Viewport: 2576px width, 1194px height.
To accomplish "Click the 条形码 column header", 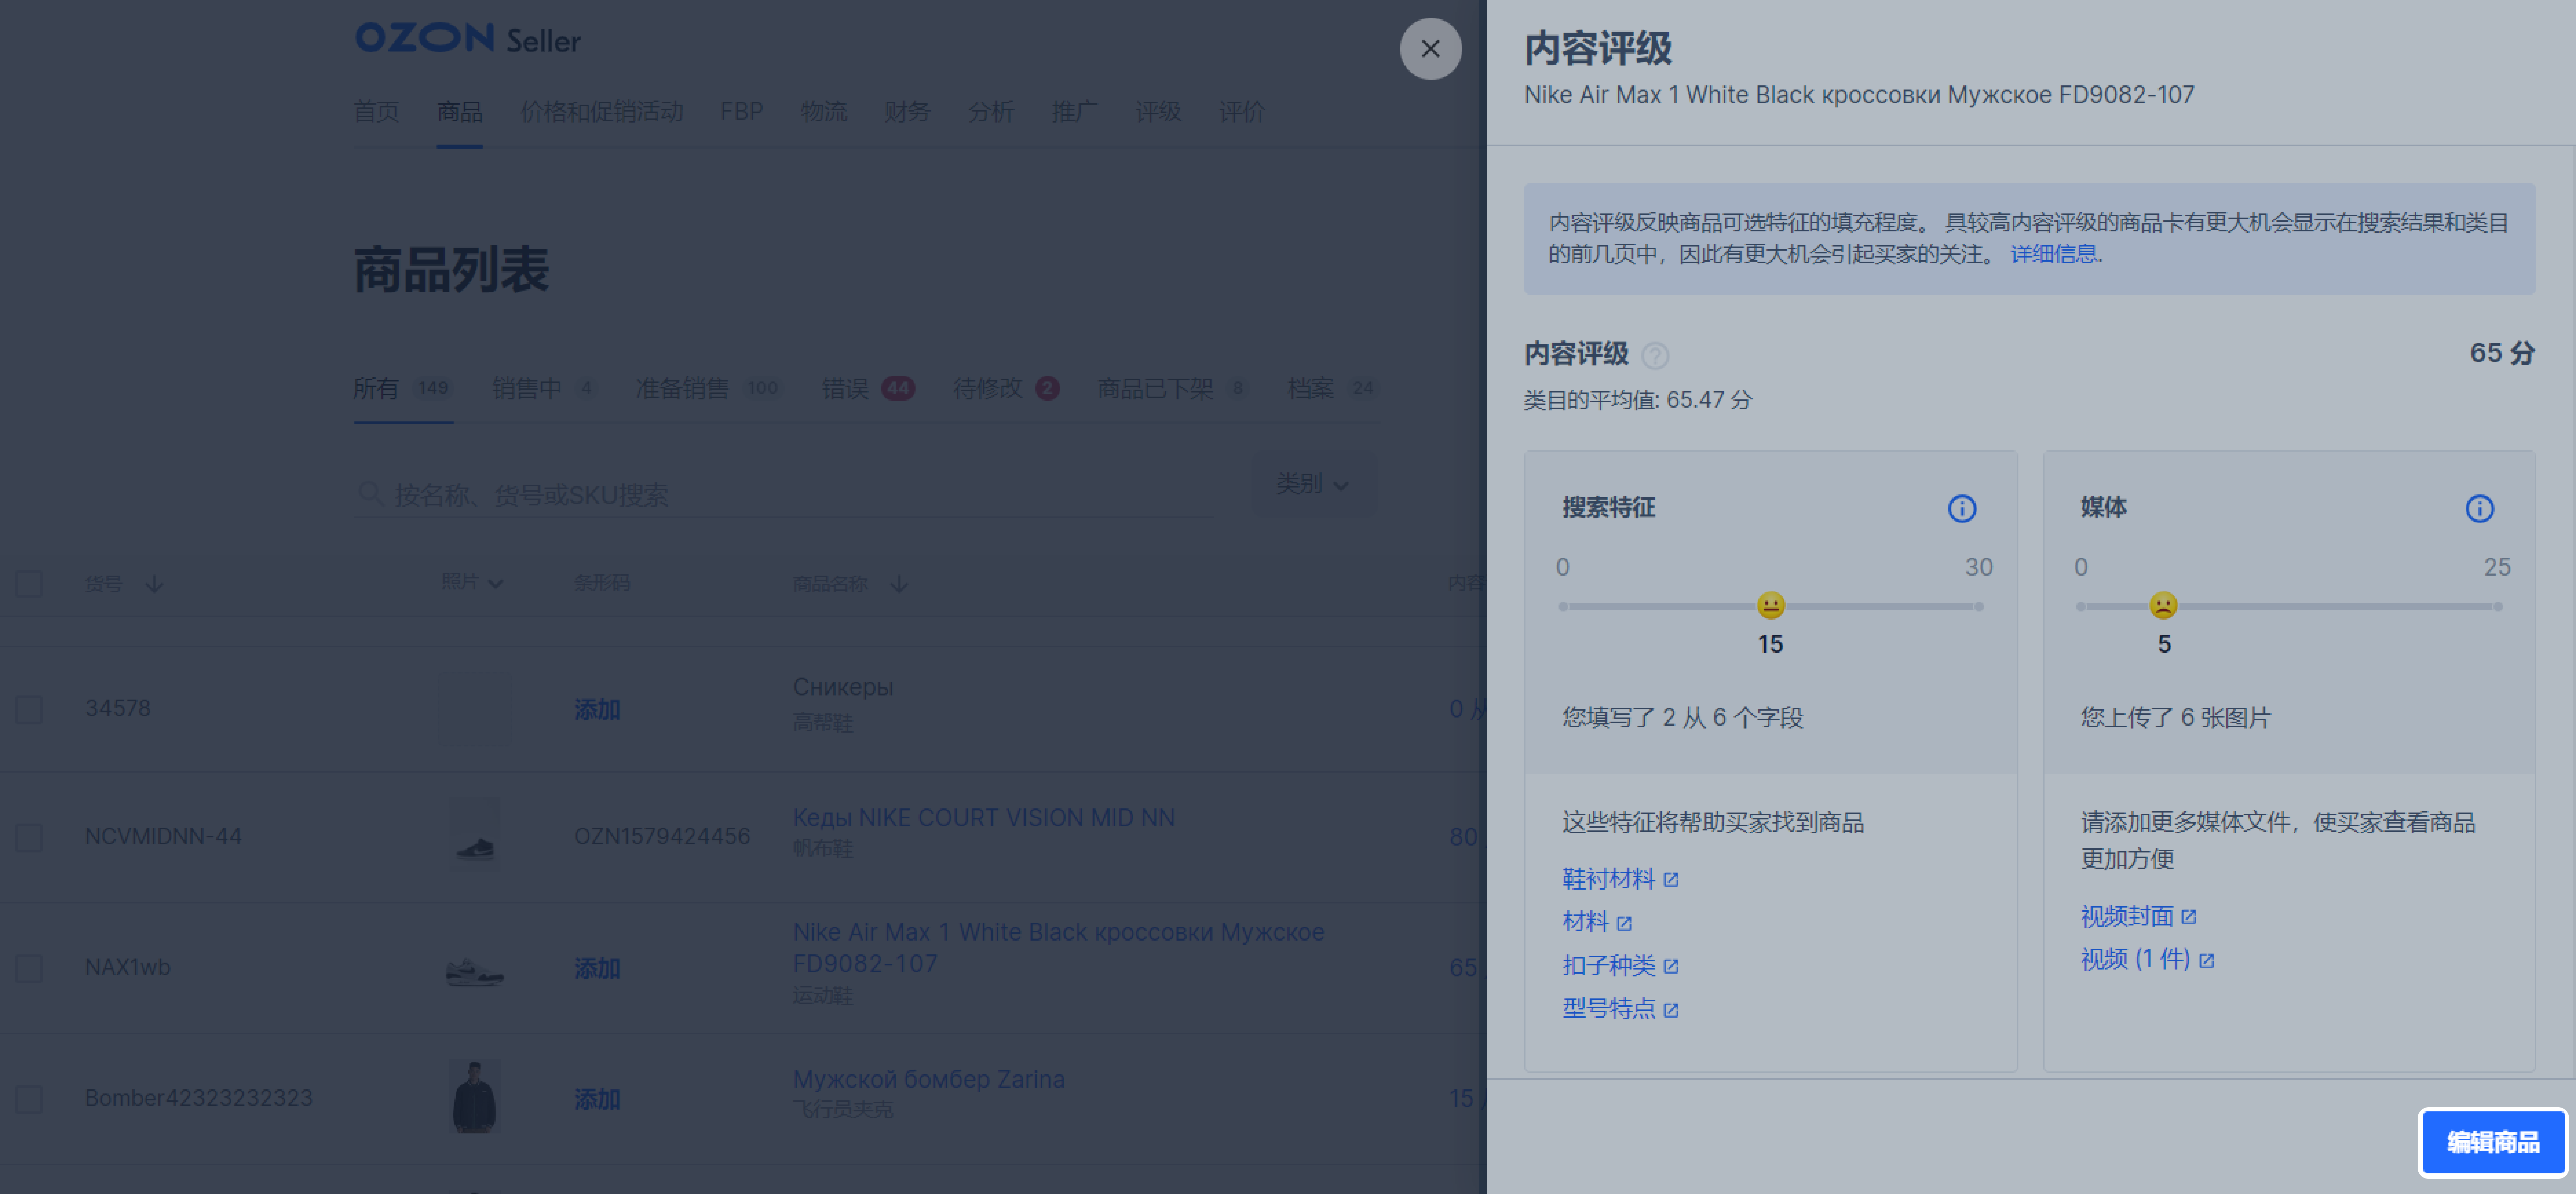I will pyautogui.click(x=602, y=583).
